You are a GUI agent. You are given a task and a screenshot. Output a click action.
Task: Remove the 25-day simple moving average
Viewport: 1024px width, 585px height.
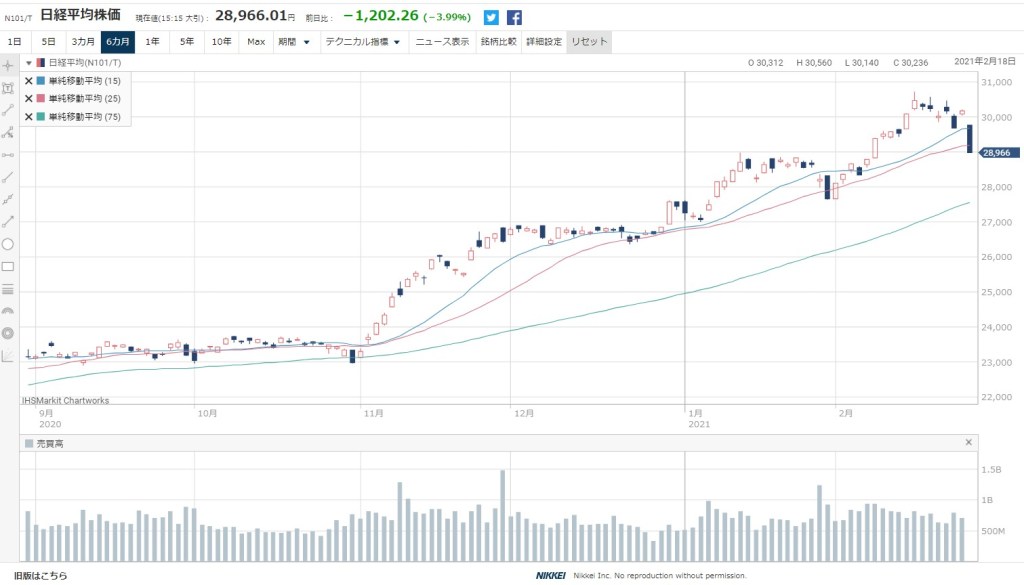click(28, 99)
